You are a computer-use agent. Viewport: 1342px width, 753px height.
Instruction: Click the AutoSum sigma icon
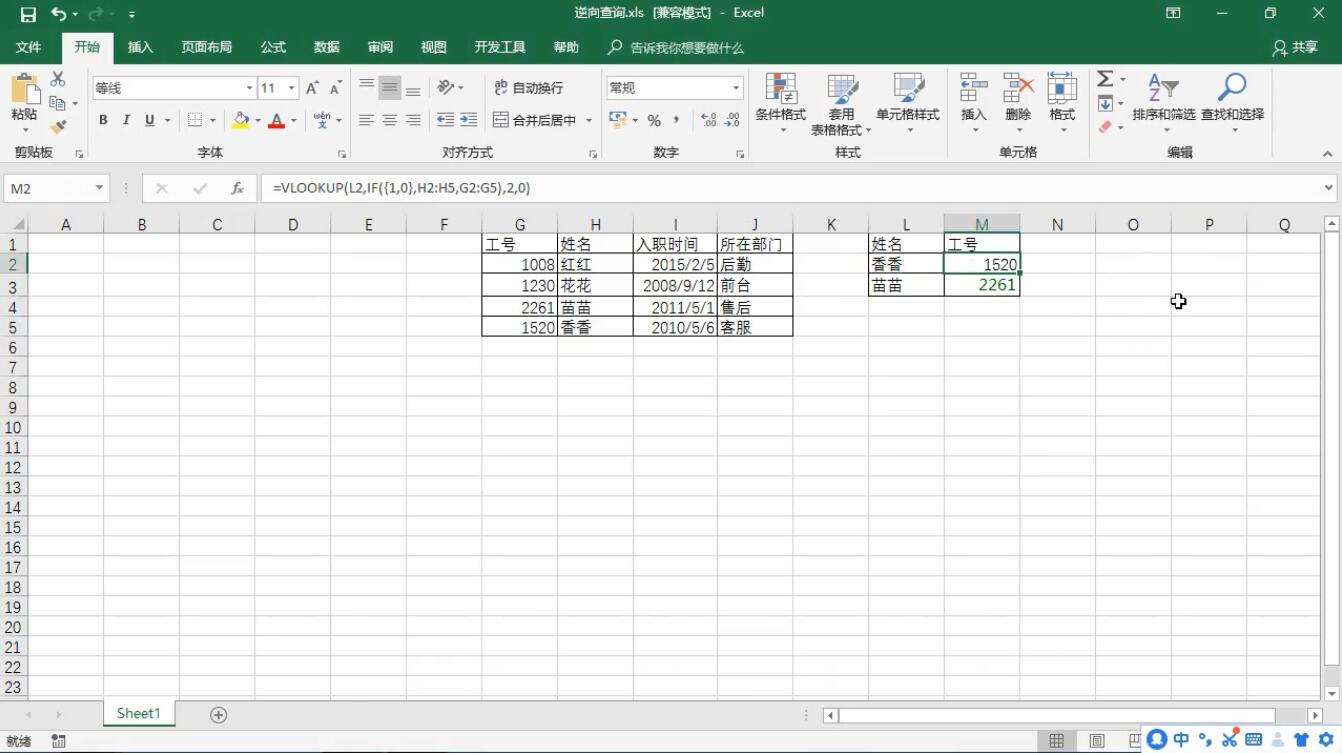tap(1105, 79)
